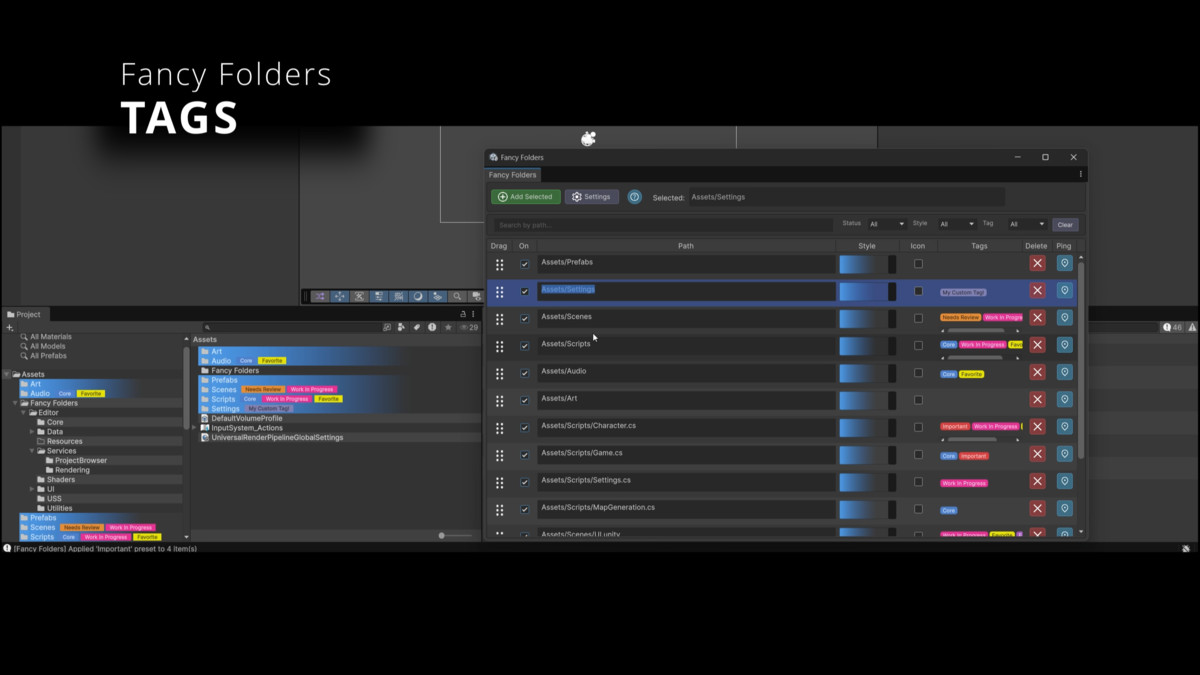Collapse the Editor folder tree node
This screenshot has height=675, width=1200.
24,413
